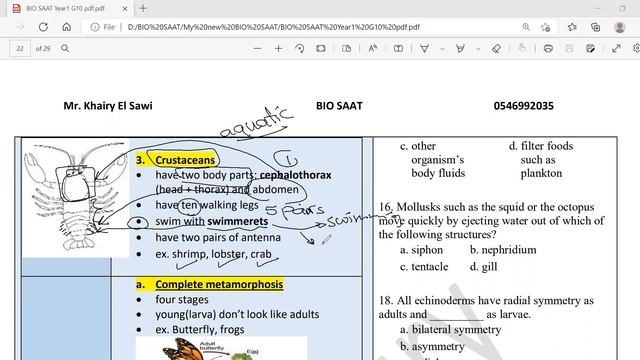Click the word cephalothorax
The width and height of the screenshot is (640, 360).
click(x=296, y=175)
